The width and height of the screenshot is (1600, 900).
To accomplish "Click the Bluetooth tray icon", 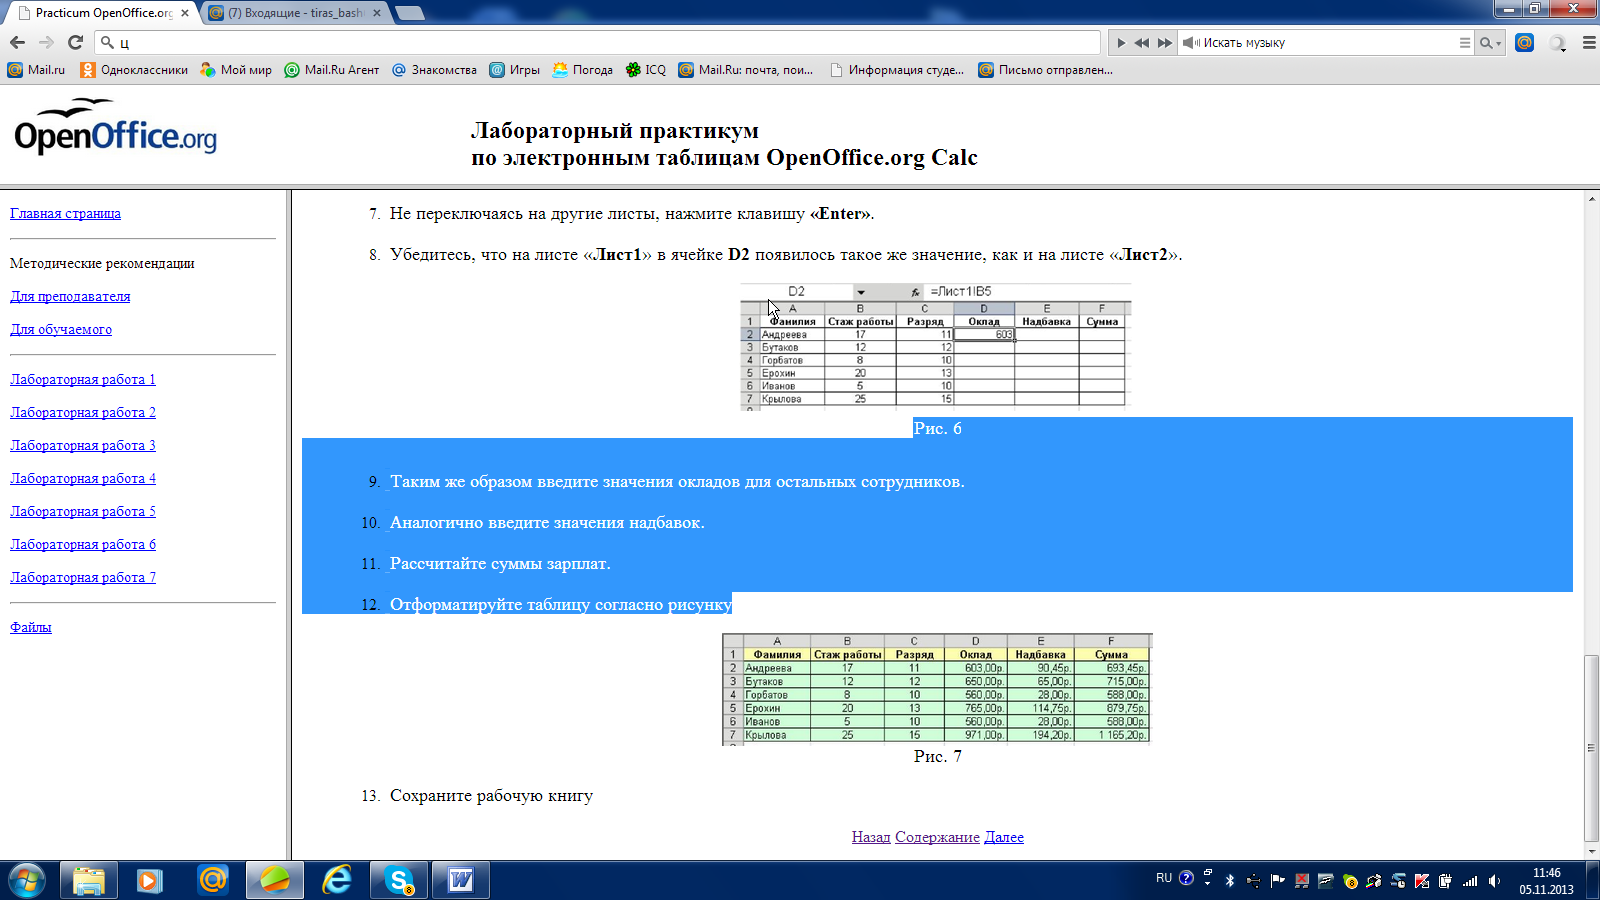I will [1230, 881].
